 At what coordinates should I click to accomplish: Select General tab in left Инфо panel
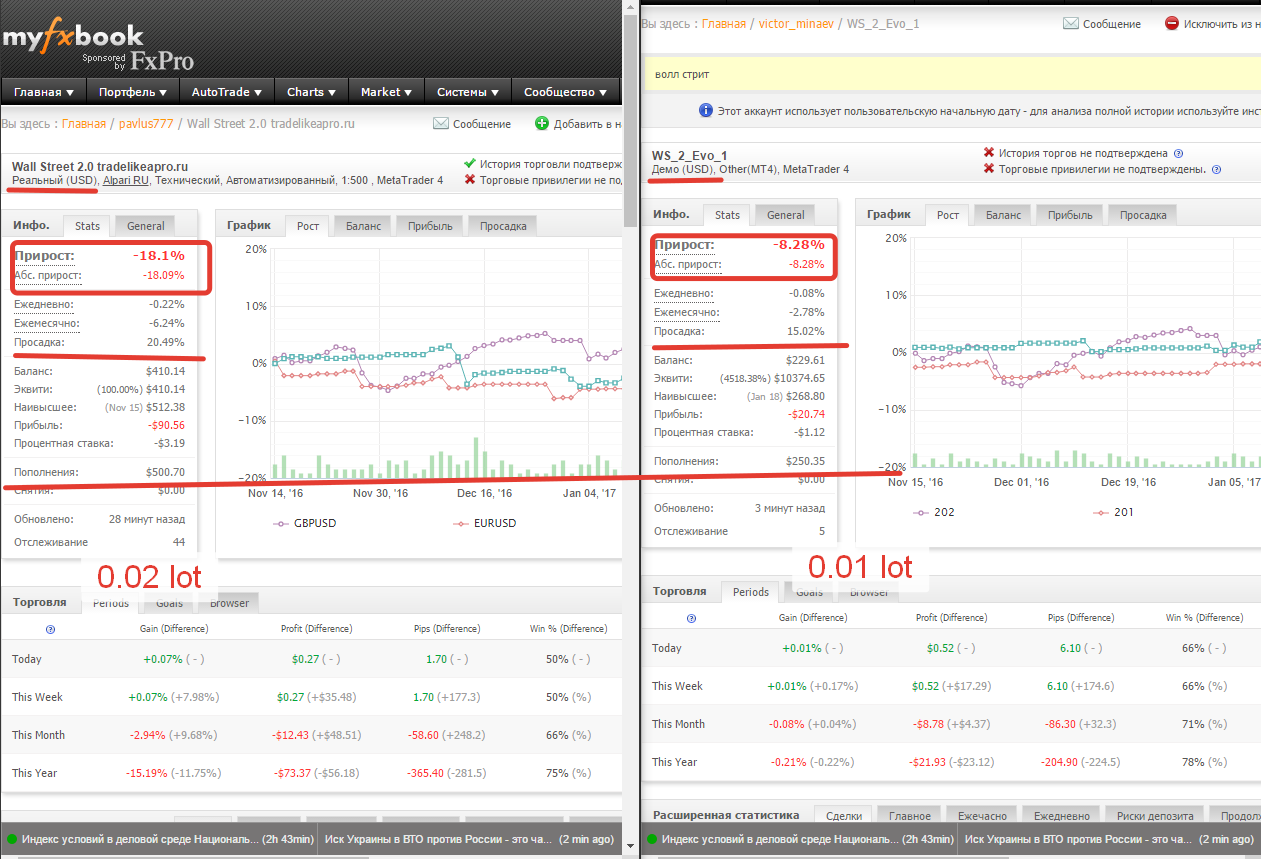(145, 226)
